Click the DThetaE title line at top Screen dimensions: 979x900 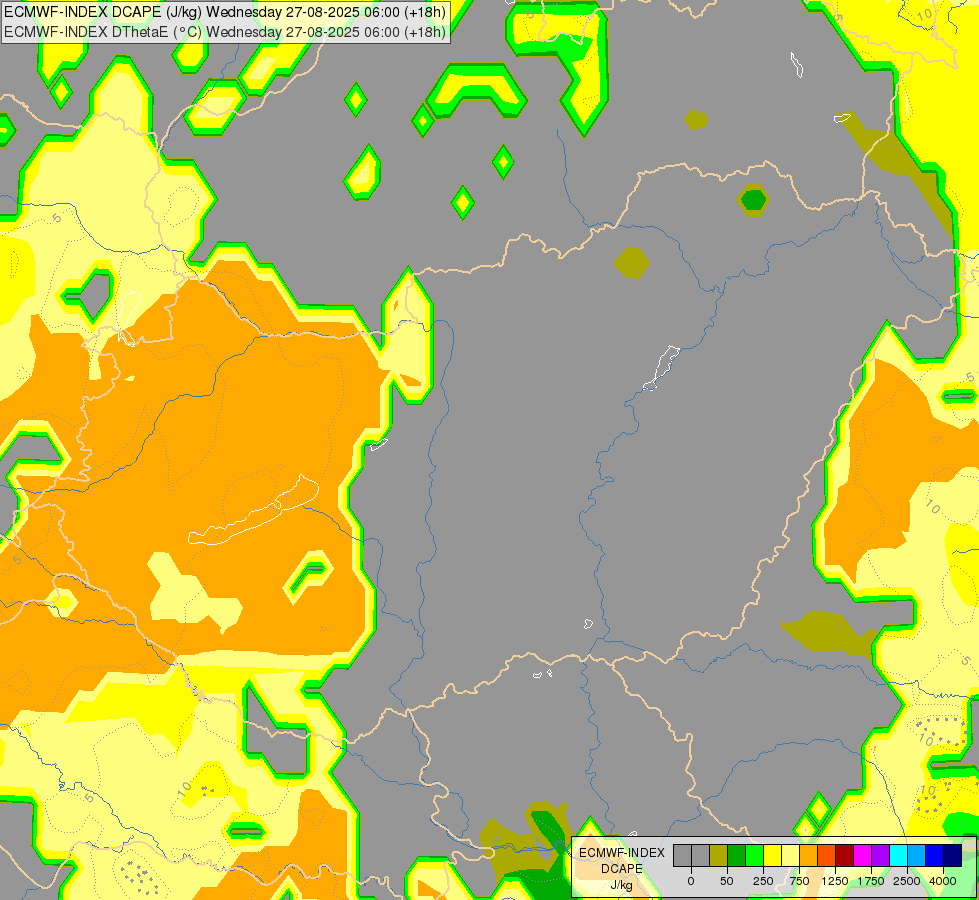[x=225, y=32]
